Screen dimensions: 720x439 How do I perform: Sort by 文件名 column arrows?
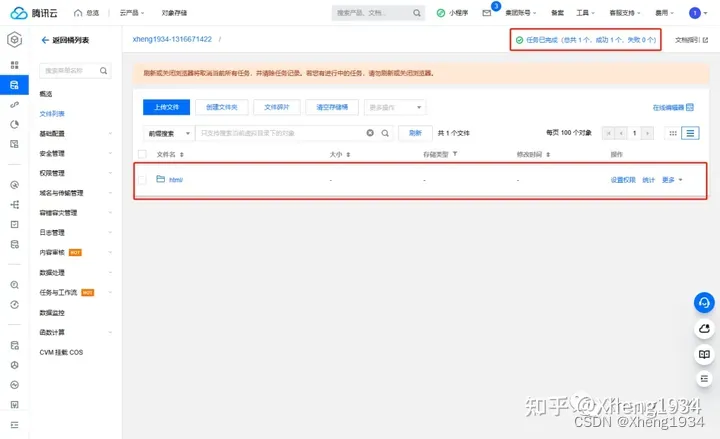[182, 155]
